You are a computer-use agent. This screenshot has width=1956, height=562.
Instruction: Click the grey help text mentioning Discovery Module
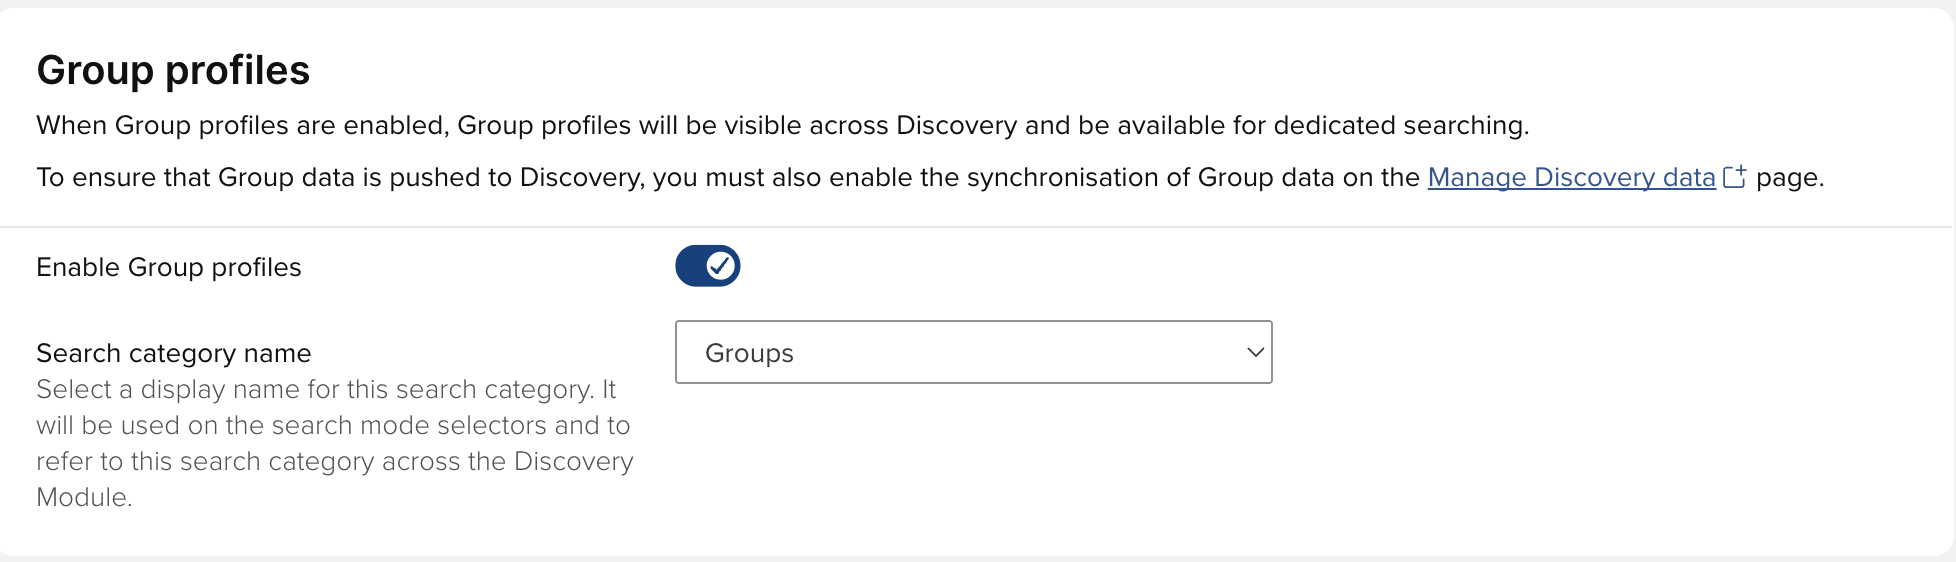click(334, 461)
